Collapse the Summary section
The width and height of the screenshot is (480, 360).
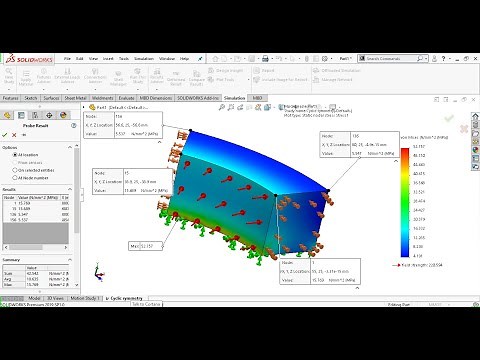coord(70,260)
